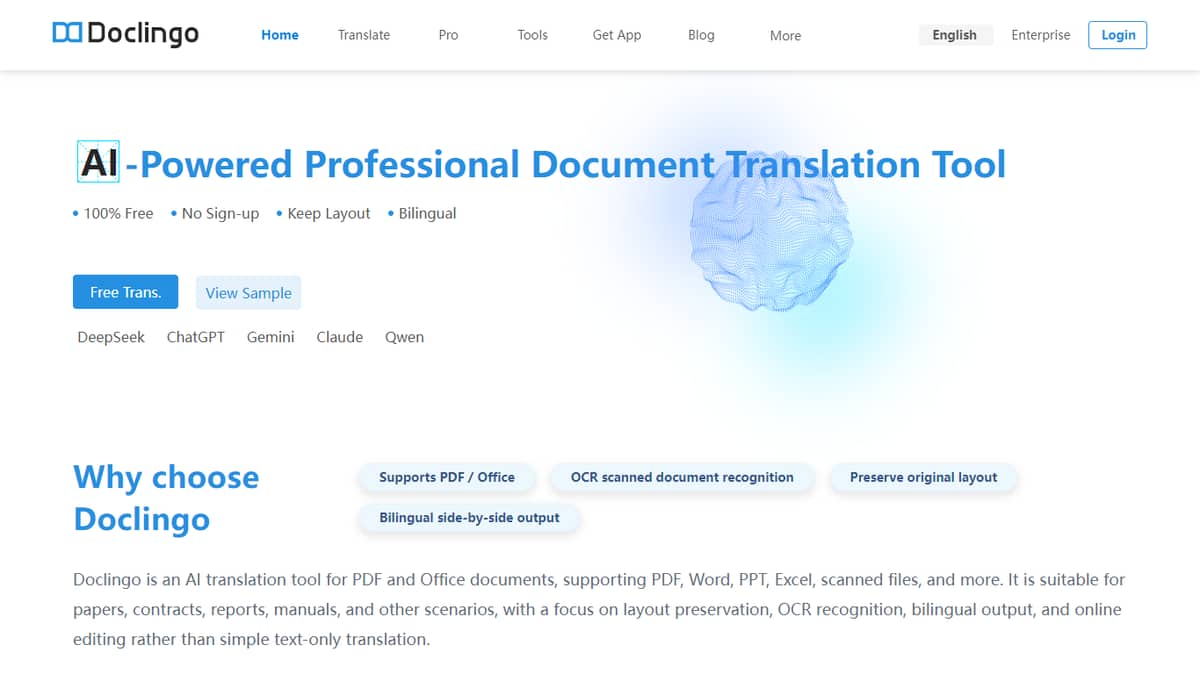Open the View Sample button
Image resolution: width=1200 pixels, height=674 pixels.
click(x=248, y=293)
